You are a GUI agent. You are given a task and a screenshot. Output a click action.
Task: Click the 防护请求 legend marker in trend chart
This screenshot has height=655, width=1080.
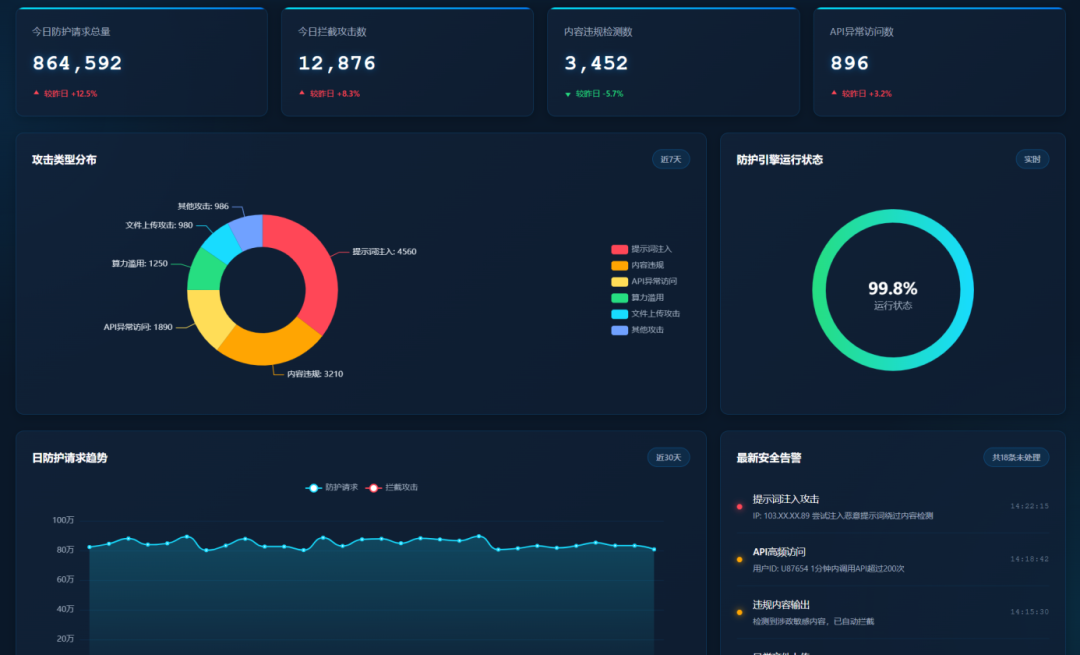(x=314, y=488)
